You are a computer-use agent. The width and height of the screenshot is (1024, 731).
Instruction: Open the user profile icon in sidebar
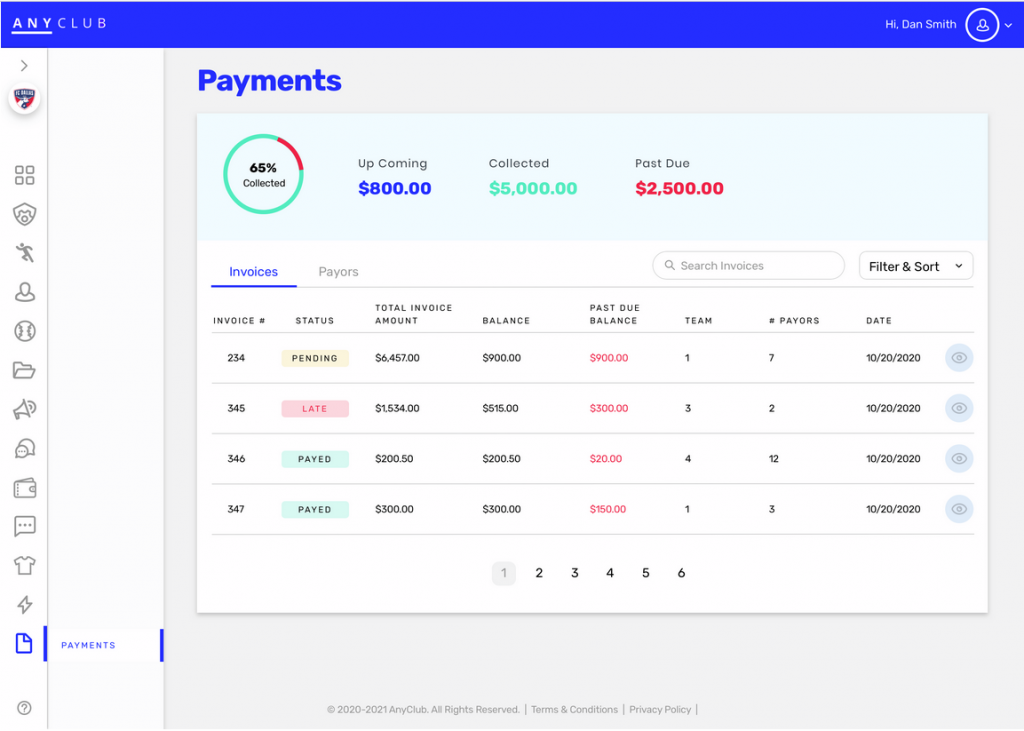tap(24, 292)
